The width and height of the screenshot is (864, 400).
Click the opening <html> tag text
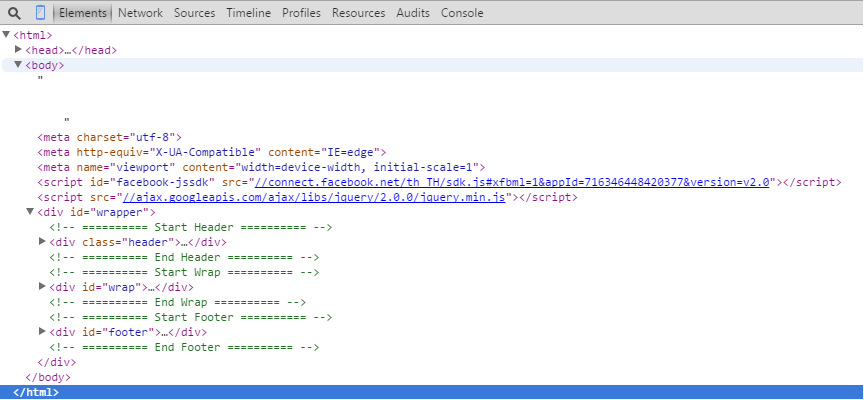33,35
